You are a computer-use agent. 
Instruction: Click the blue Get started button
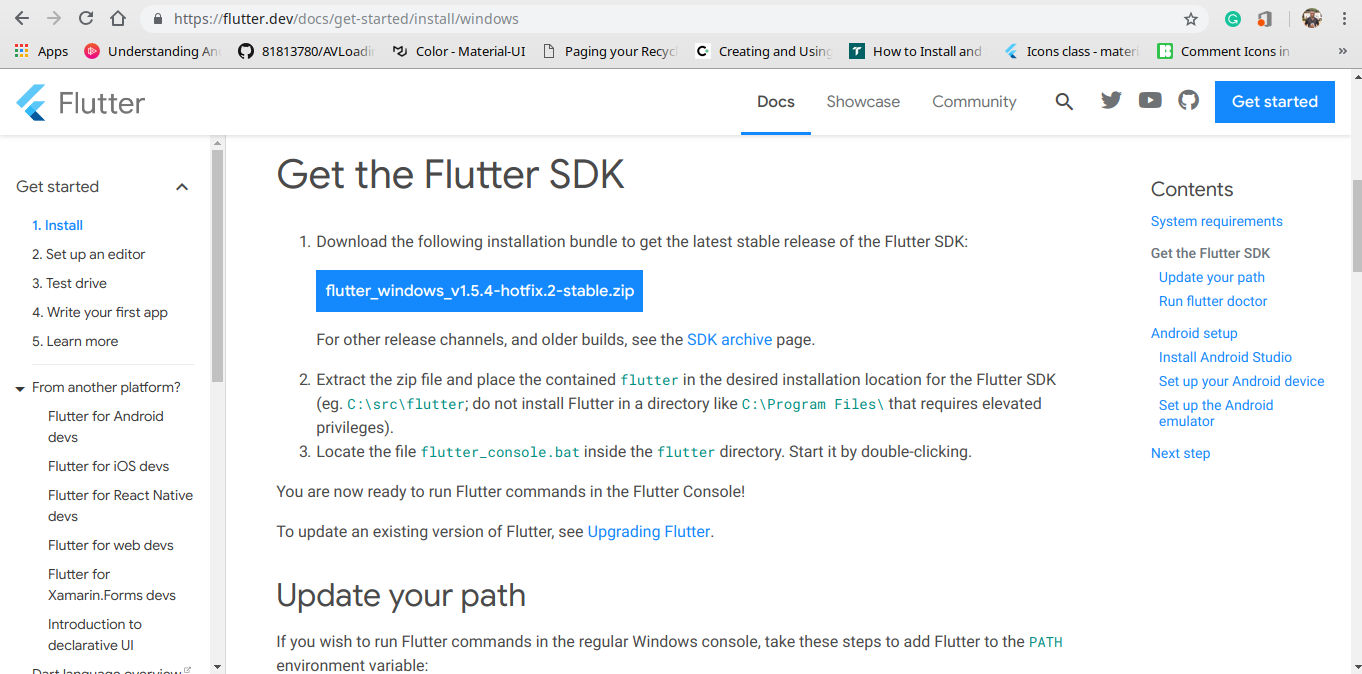coord(1275,102)
